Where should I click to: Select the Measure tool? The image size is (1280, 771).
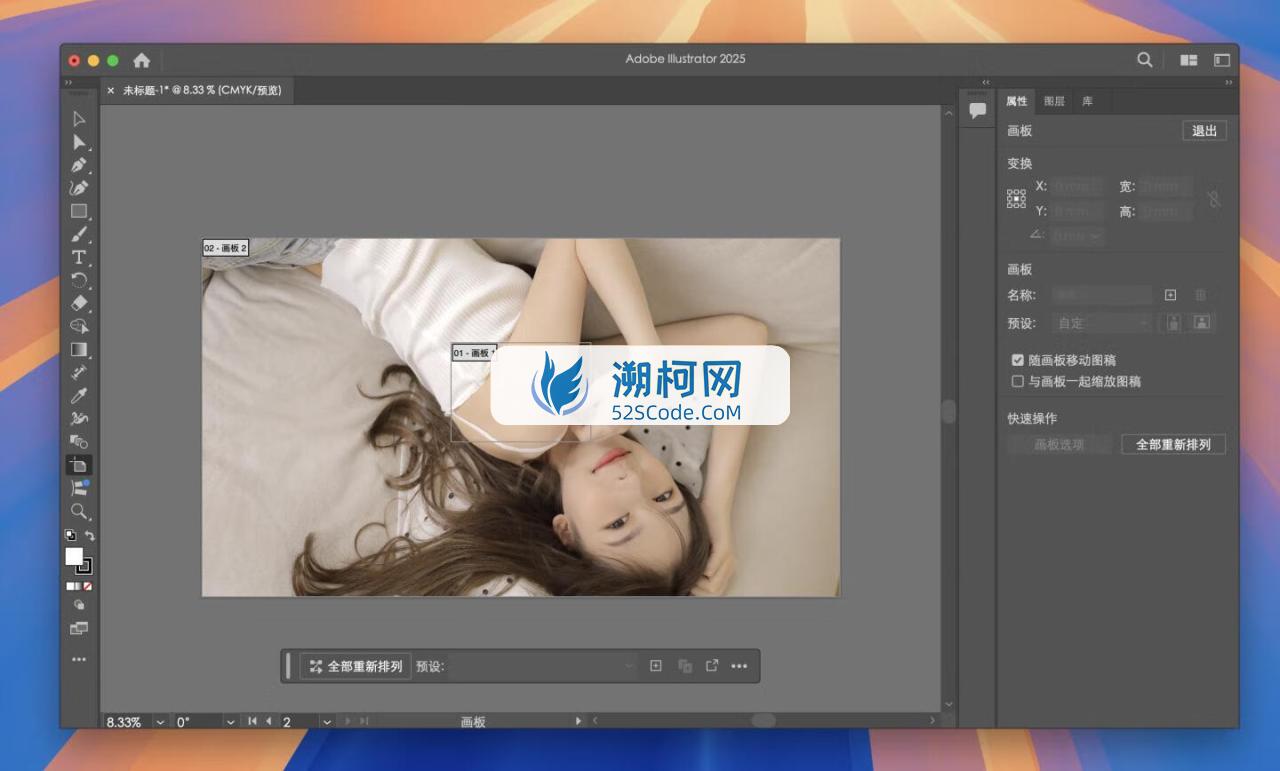[79, 372]
